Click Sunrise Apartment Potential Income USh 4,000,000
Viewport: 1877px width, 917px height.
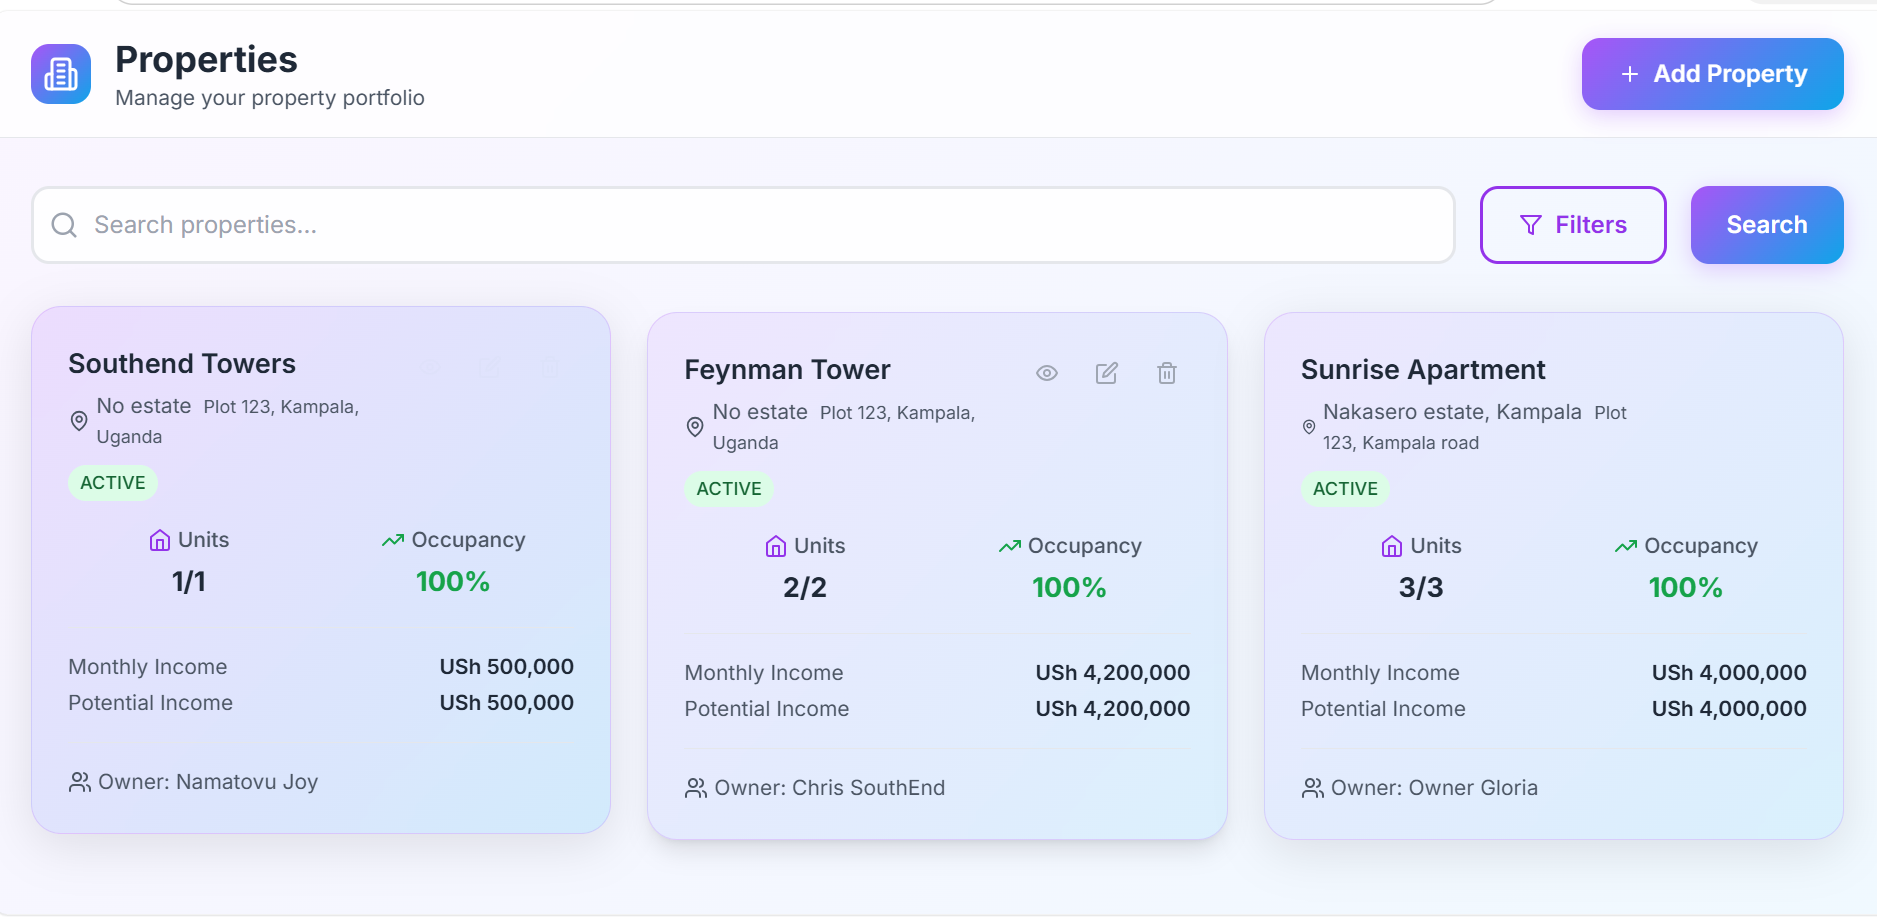point(1729,709)
